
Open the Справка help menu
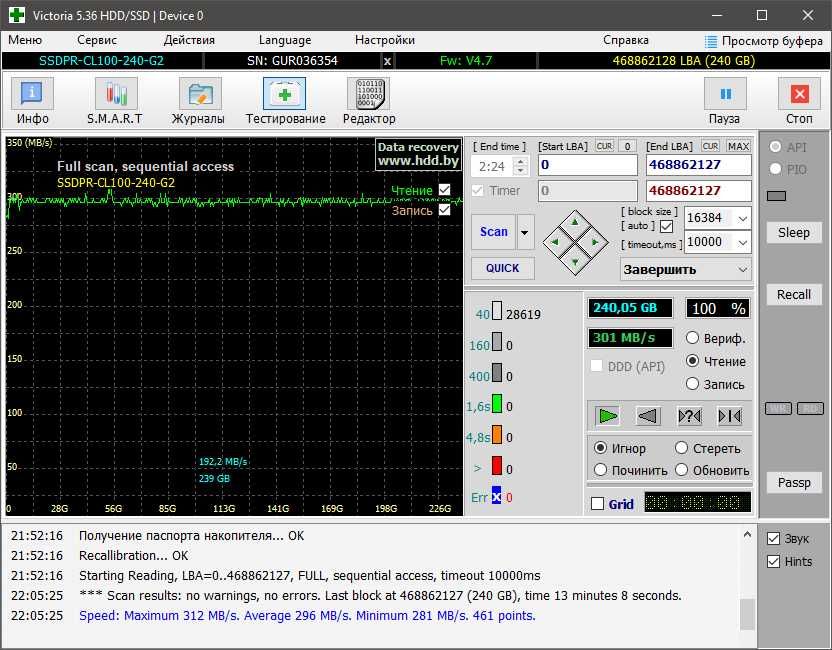tap(626, 40)
